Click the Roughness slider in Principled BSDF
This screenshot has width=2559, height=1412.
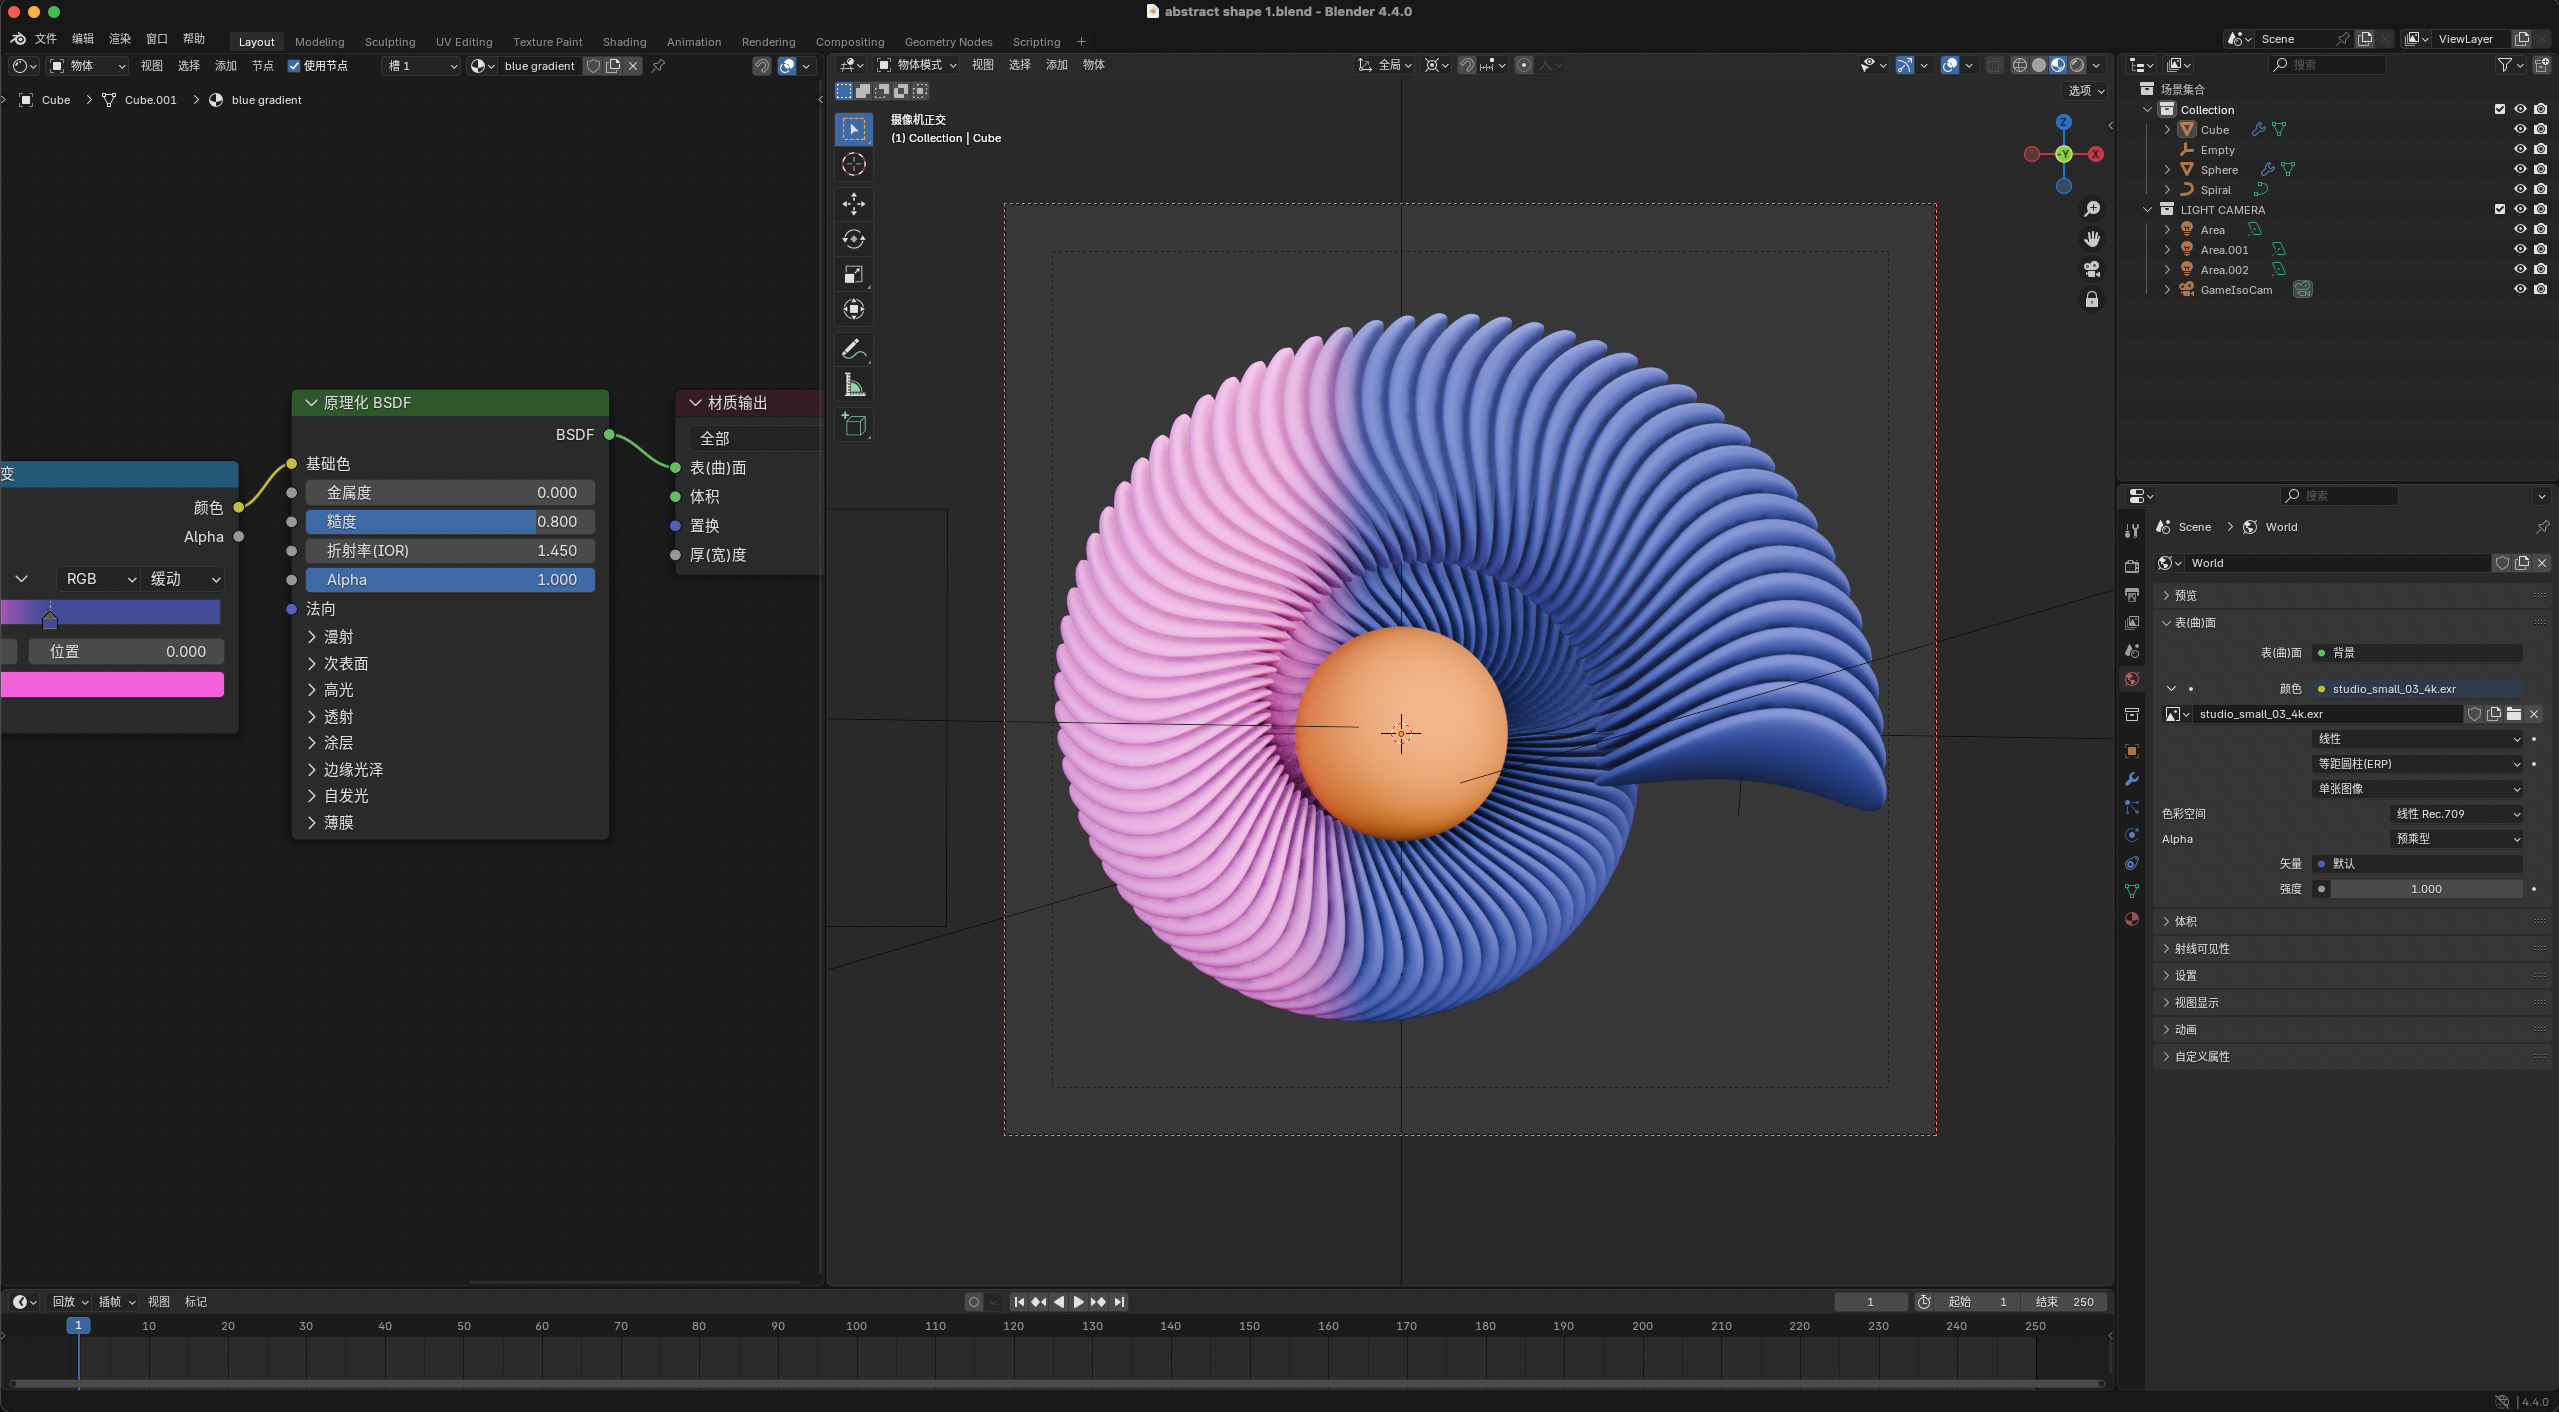click(x=450, y=522)
